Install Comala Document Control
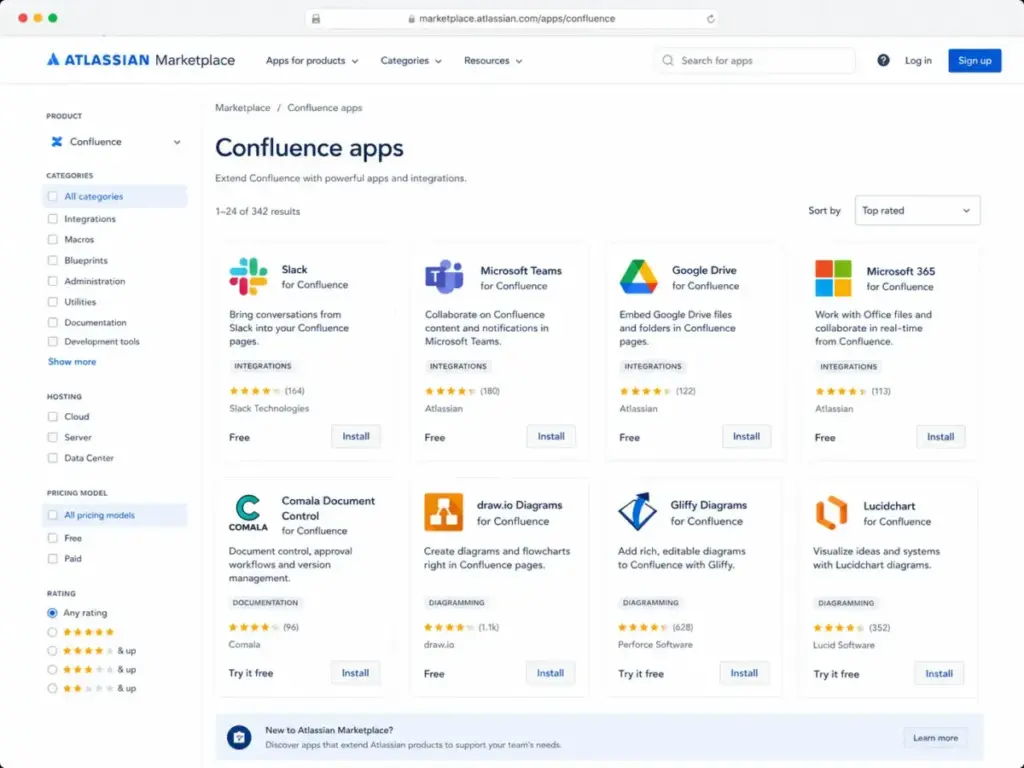 pyautogui.click(x=355, y=673)
